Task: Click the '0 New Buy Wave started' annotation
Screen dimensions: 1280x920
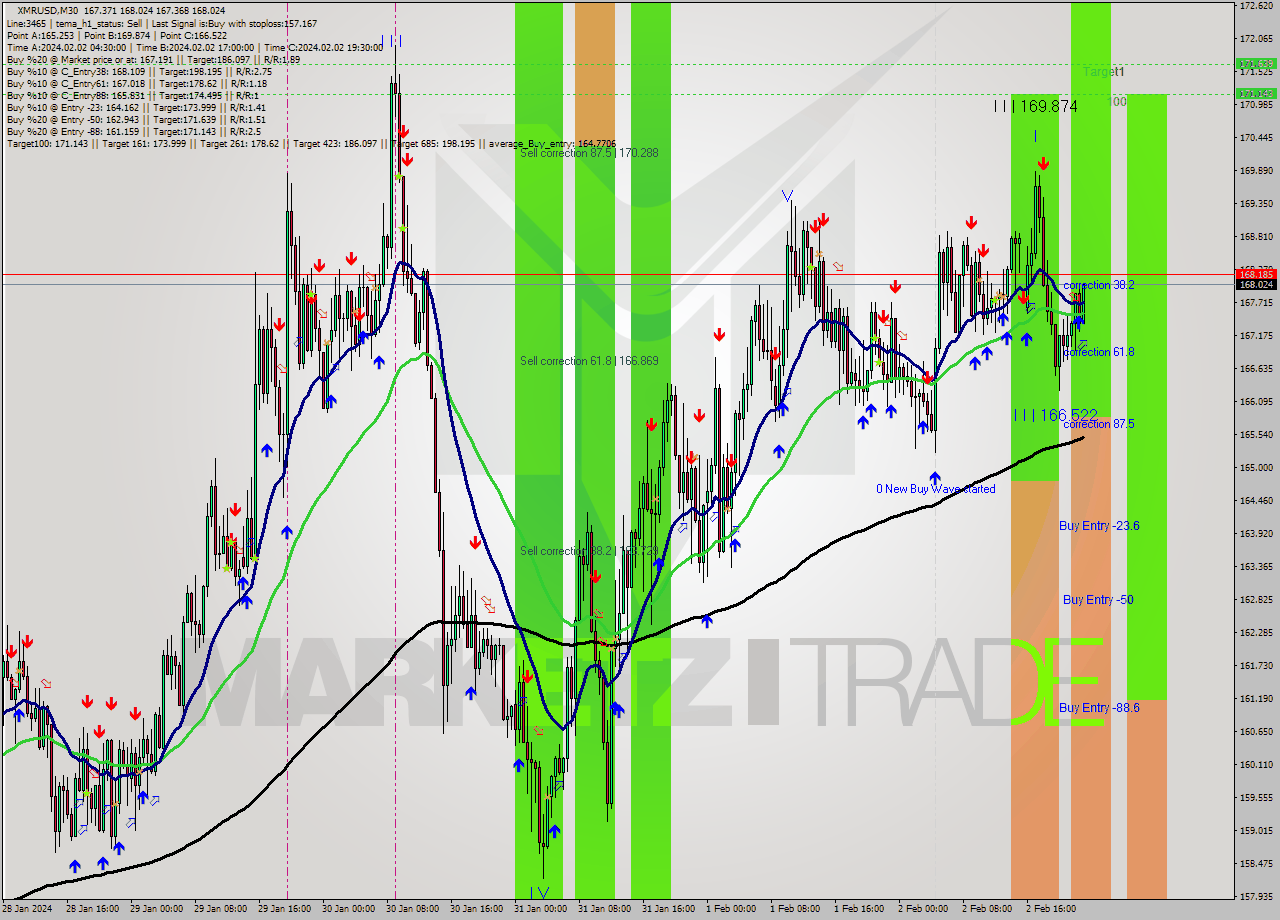Action: coord(936,489)
